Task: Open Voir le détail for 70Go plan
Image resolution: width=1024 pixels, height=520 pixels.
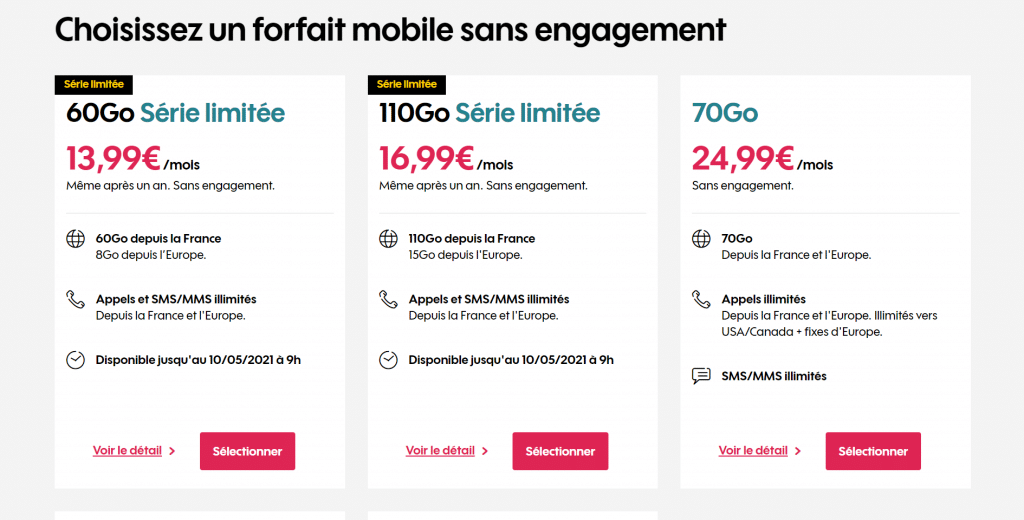Action: (753, 451)
